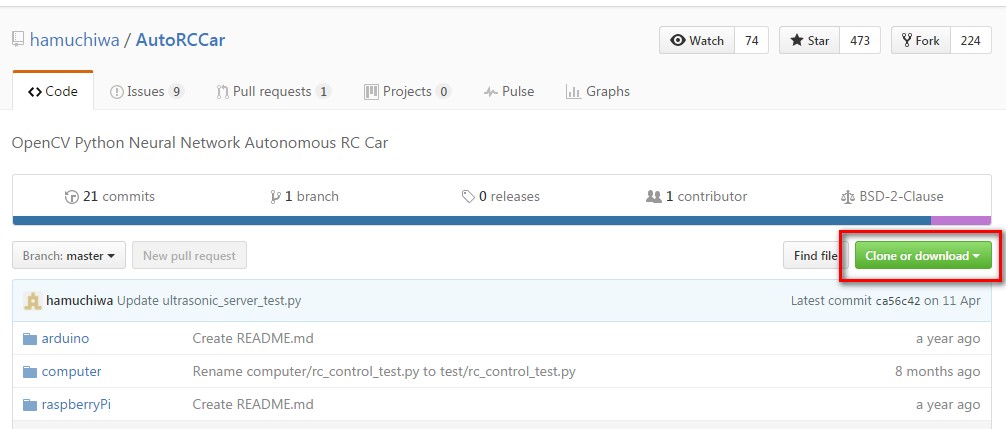The height and width of the screenshot is (429, 1006).
Task: Switch to the Issues tab
Action: (x=147, y=92)
